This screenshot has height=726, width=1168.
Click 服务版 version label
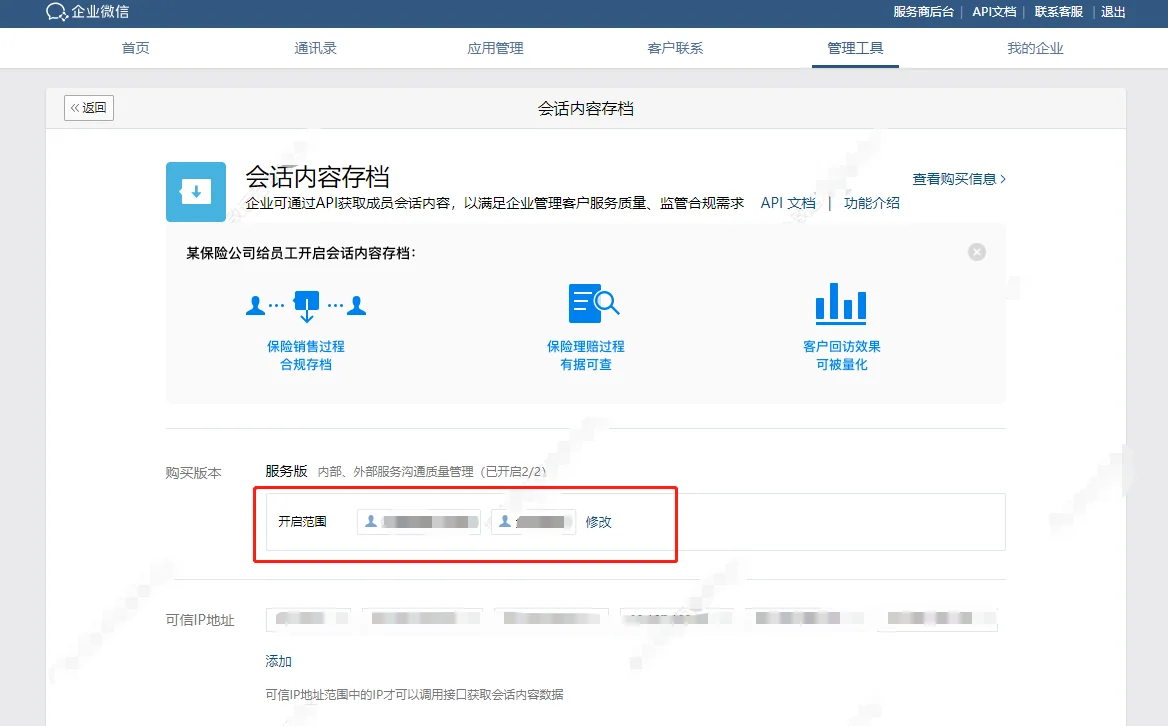286,471
